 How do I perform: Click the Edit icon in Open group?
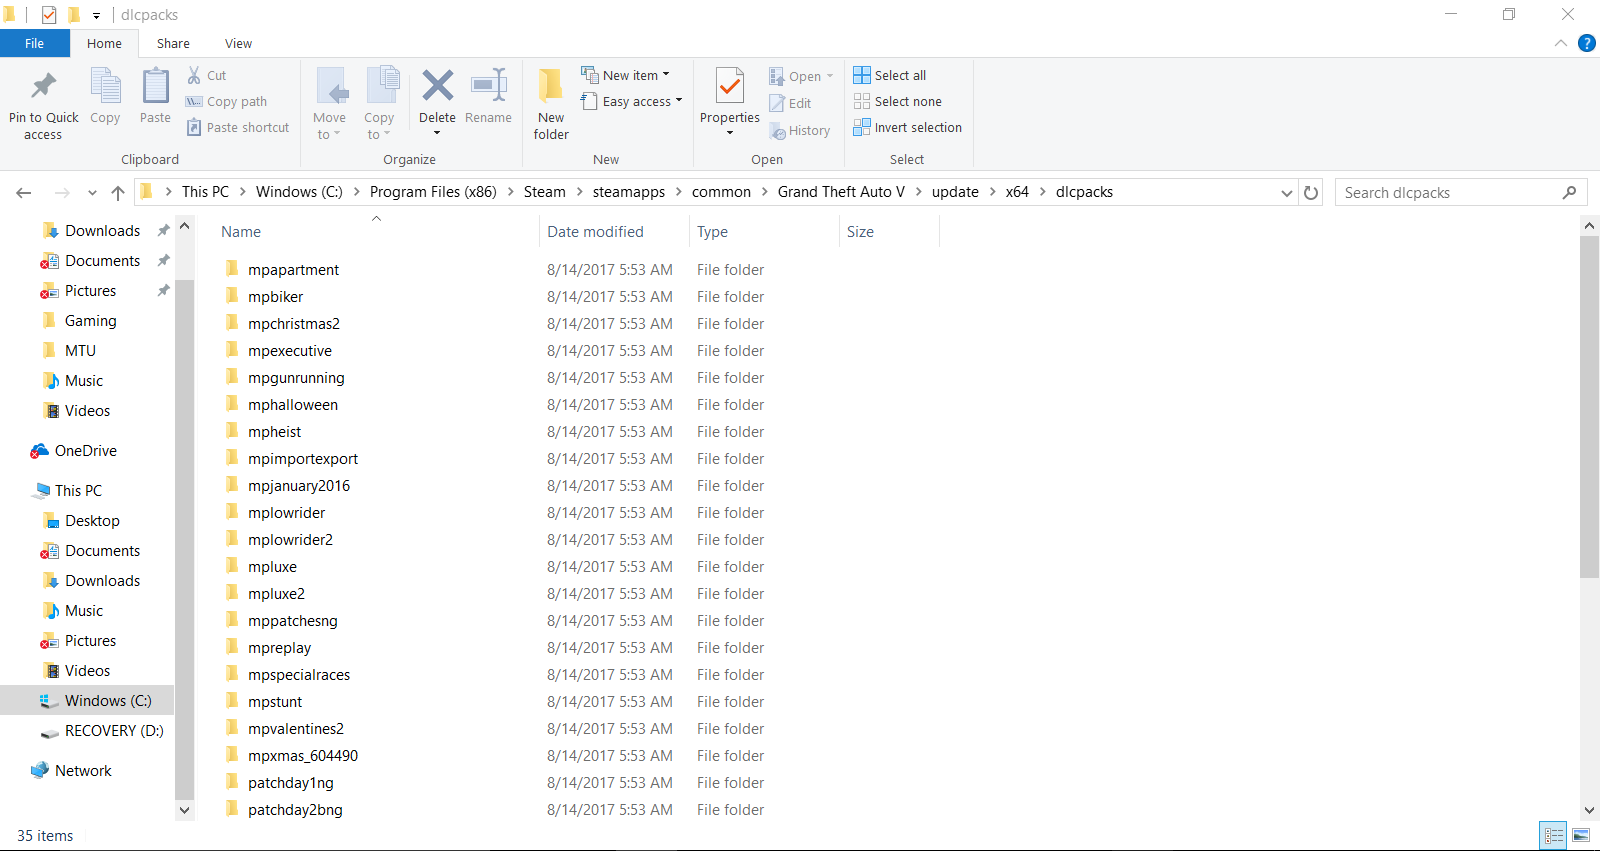[x=776, y=103]
